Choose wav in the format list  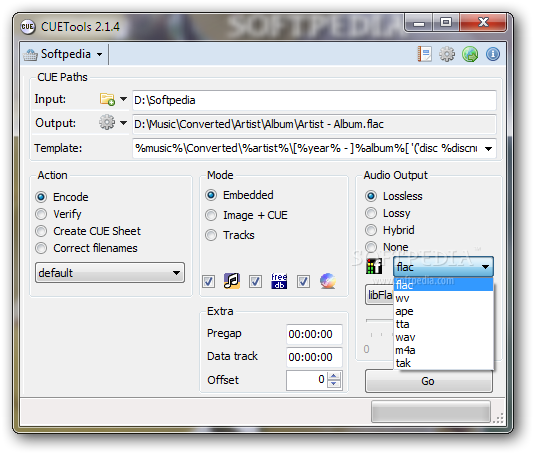(x=443, y=337)
